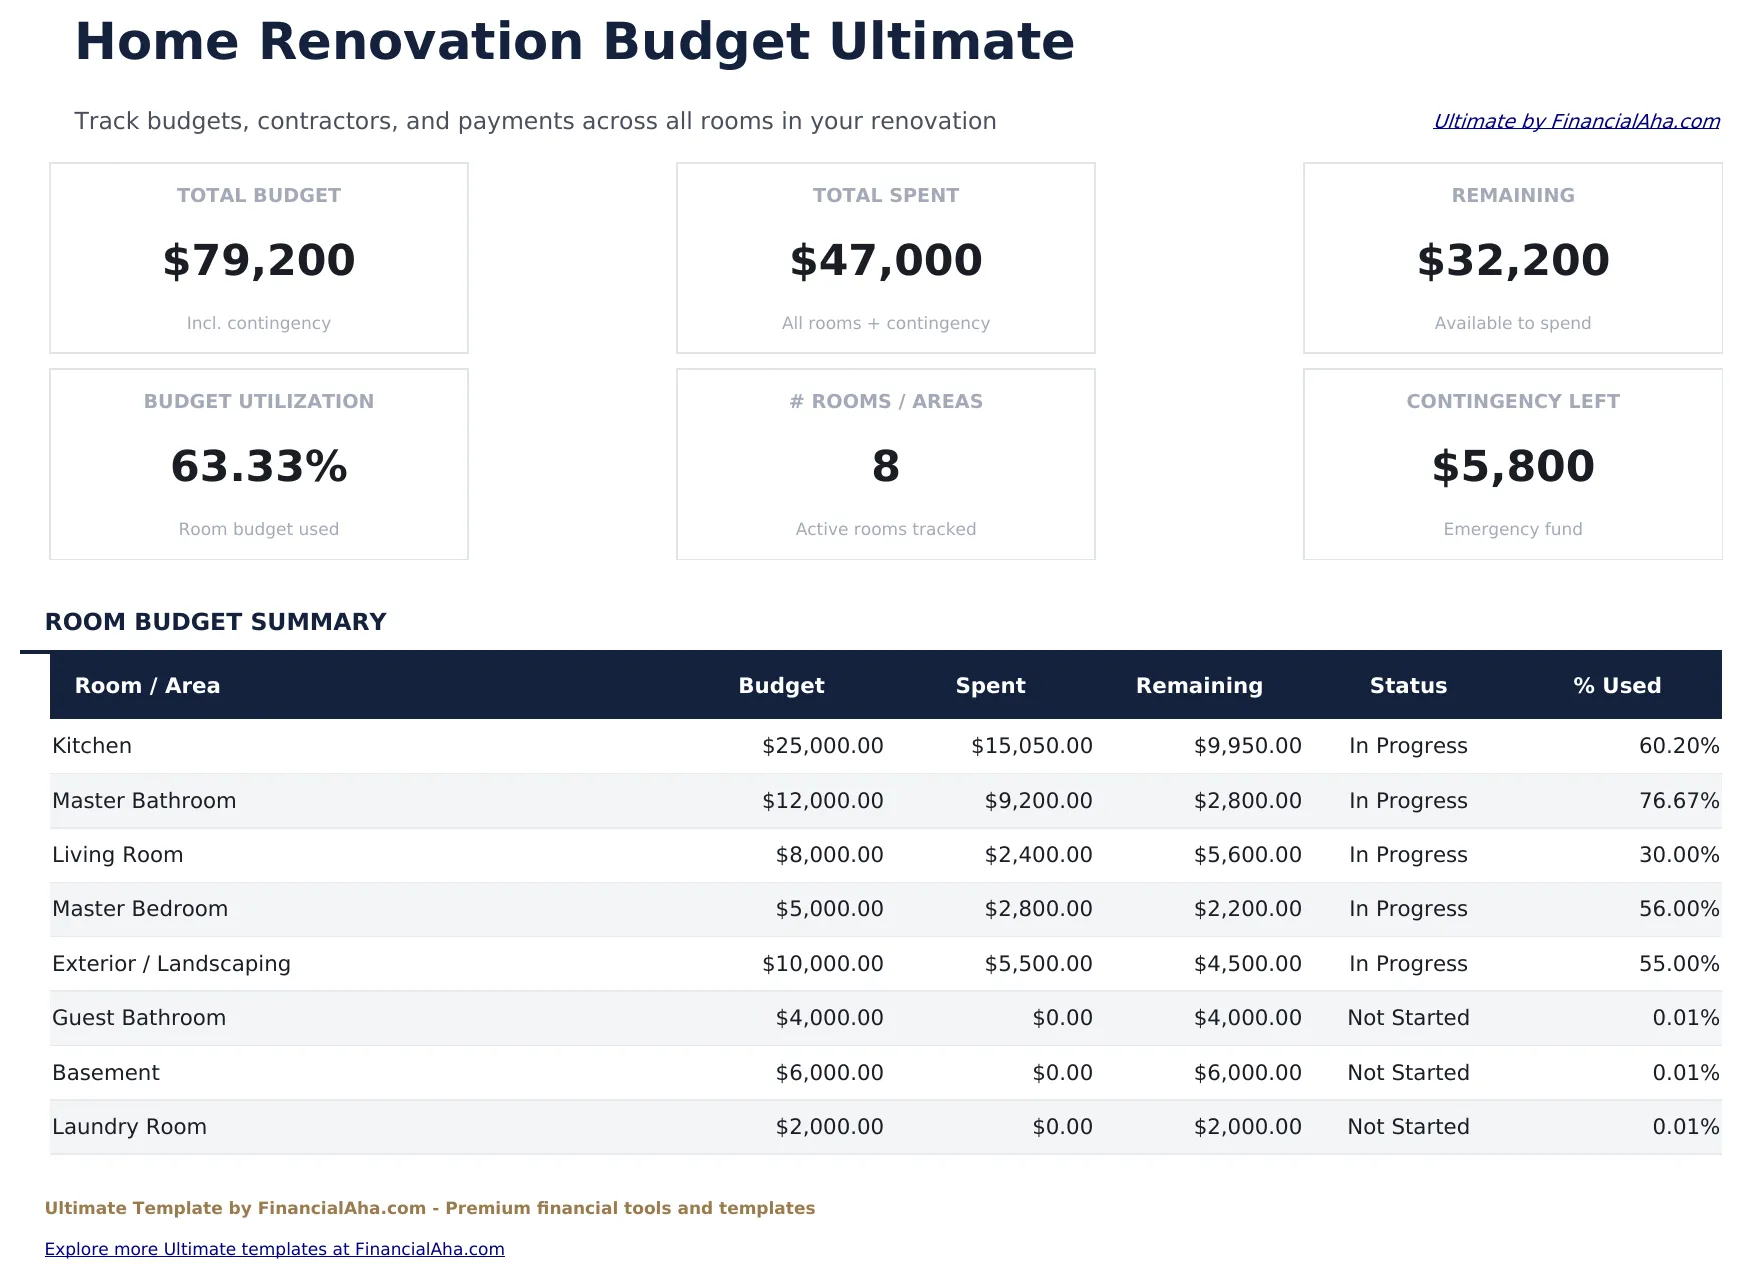Select the Master Bedroom spent value
This screenshot has width=1743, height=1279.
[x=1038, y=908]
